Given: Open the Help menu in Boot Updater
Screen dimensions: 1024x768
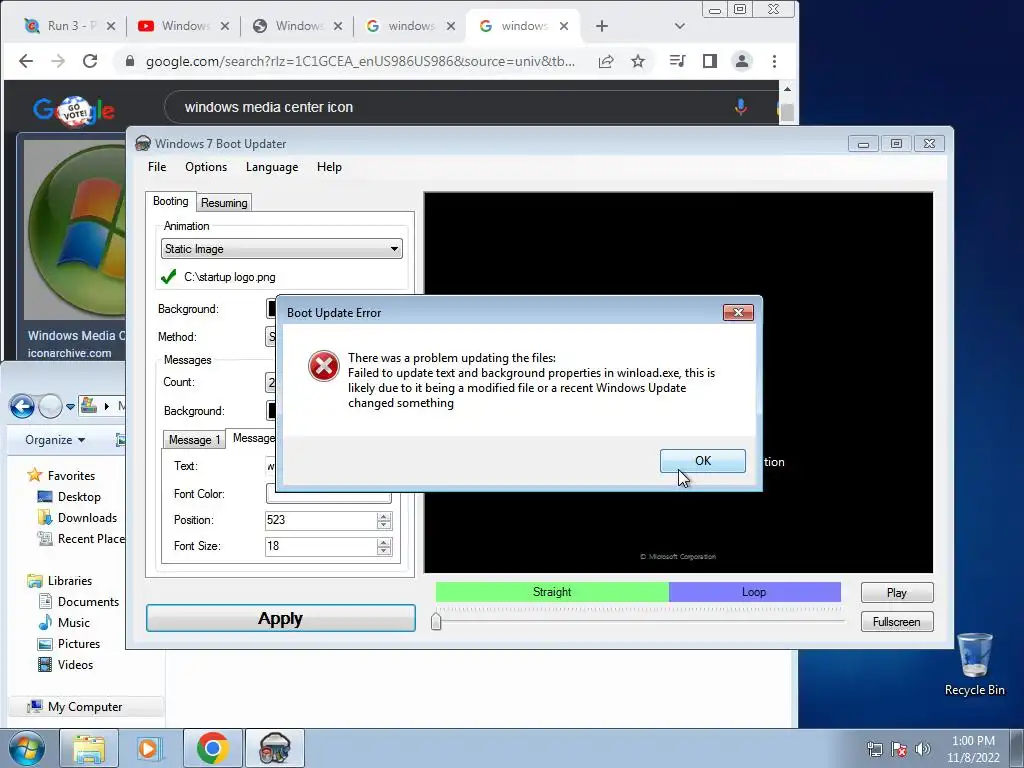Looking at the screenshot, I should pos(329,167).
